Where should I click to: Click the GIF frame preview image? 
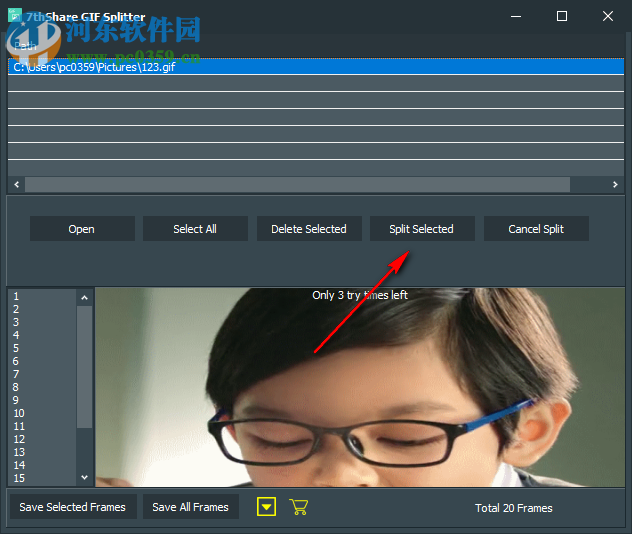click(x=360, y=387)
